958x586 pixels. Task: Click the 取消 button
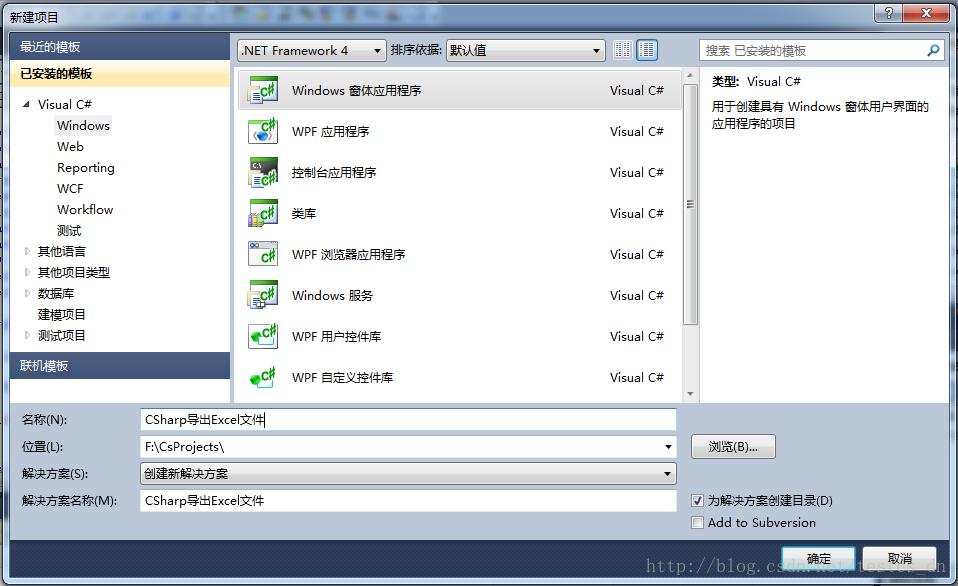pyautogui.click(x=899, y=559)
